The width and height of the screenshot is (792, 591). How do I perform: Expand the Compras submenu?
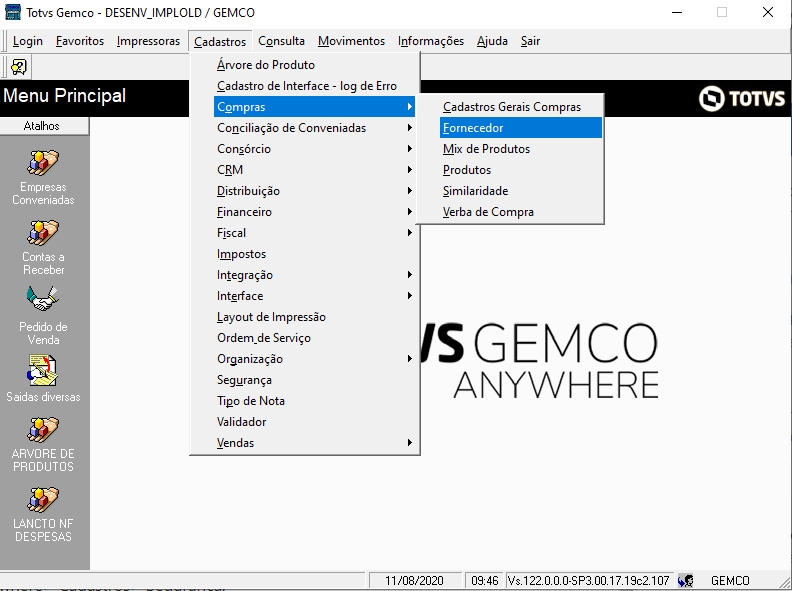point(315,107)
